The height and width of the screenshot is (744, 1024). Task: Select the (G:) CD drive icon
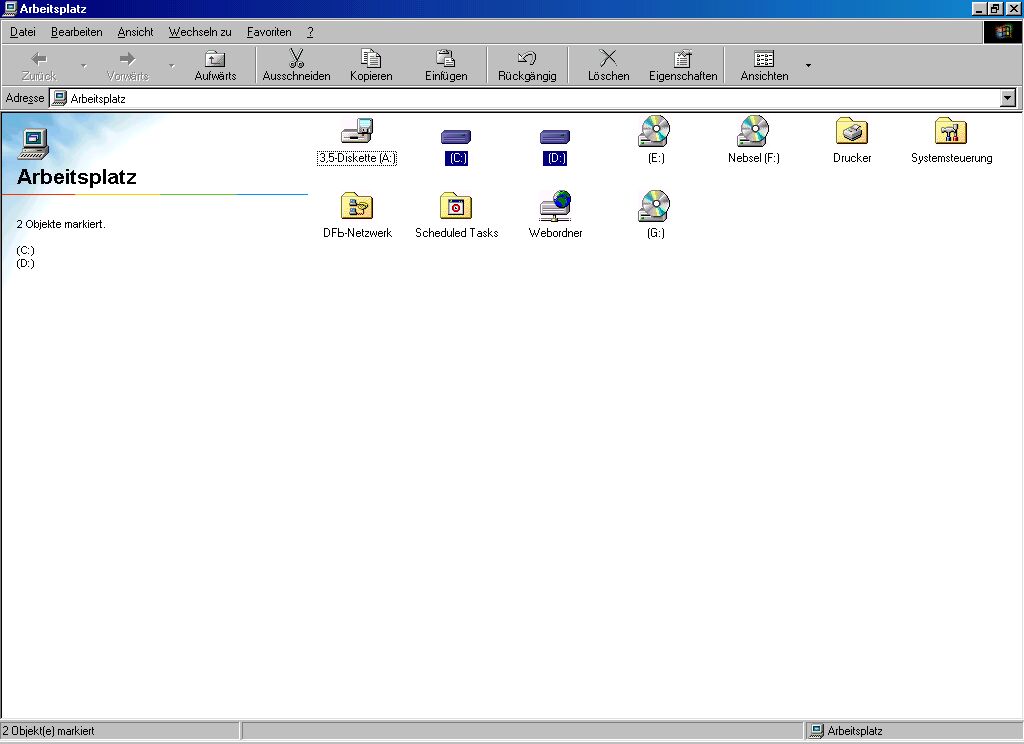coord(654,206)
